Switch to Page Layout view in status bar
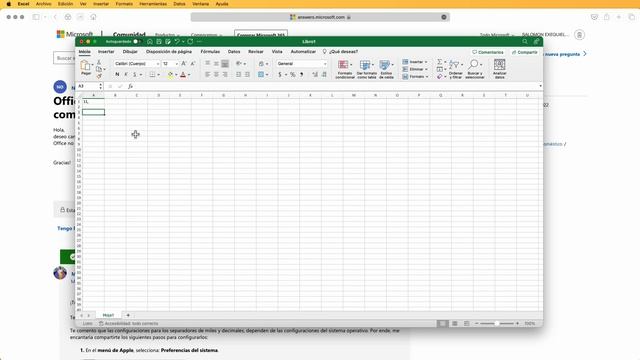The height and width of the screenshot is (360, 640). (x=454, y=323)
